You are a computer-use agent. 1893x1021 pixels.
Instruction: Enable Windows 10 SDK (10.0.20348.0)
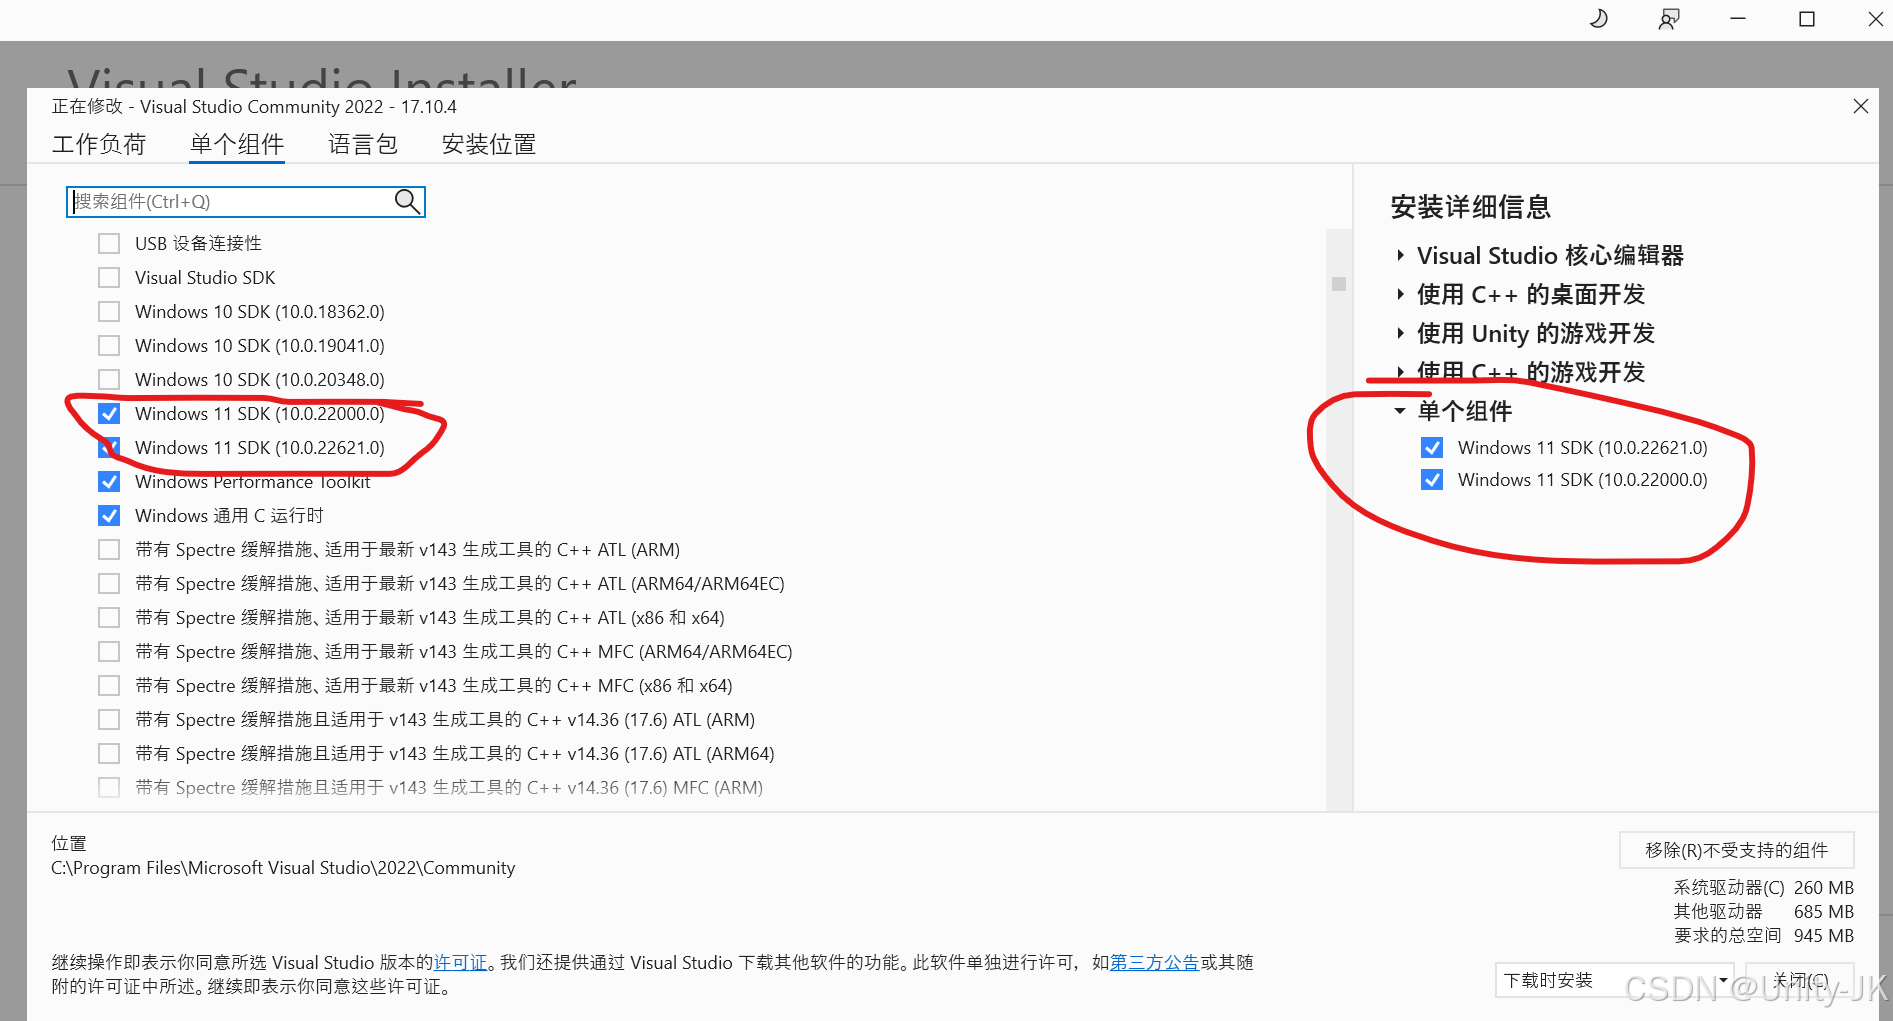109,379
